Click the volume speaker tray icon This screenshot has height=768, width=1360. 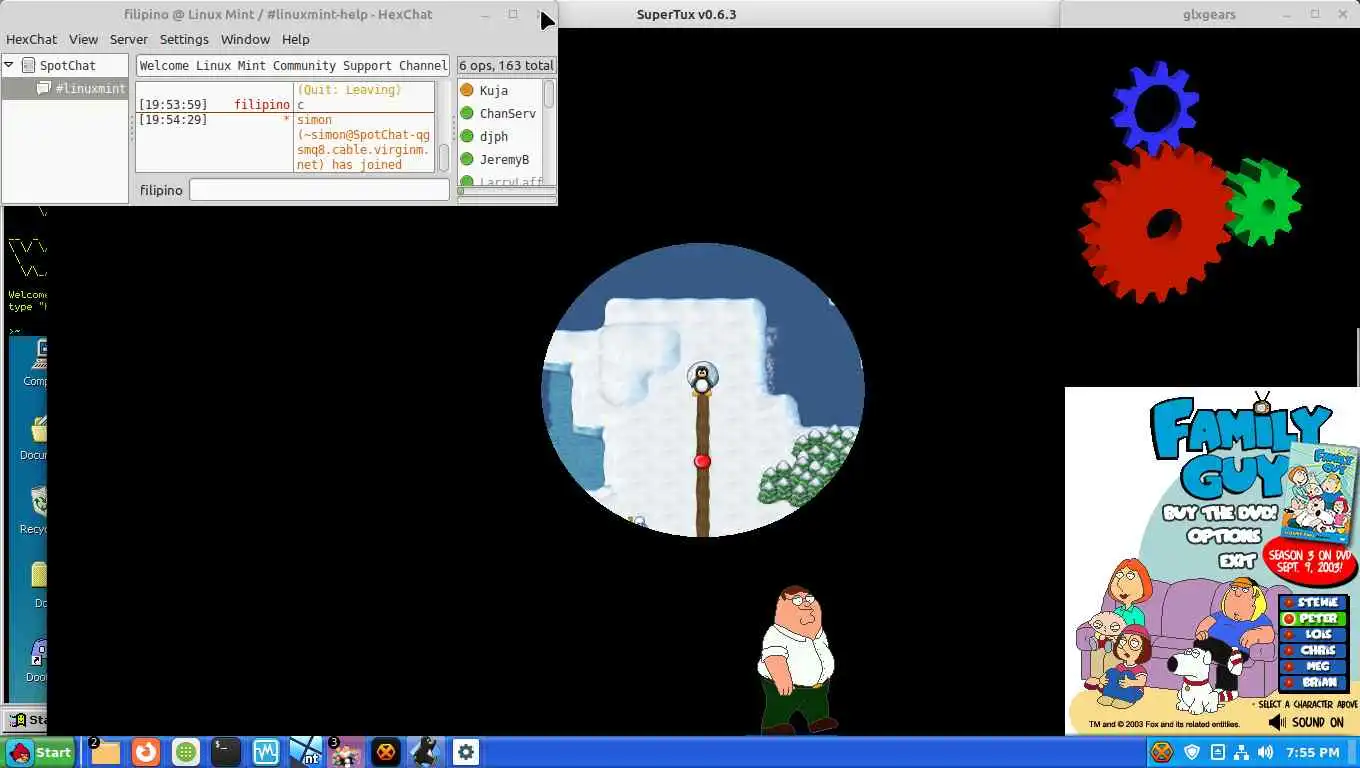coord(1266,752)
